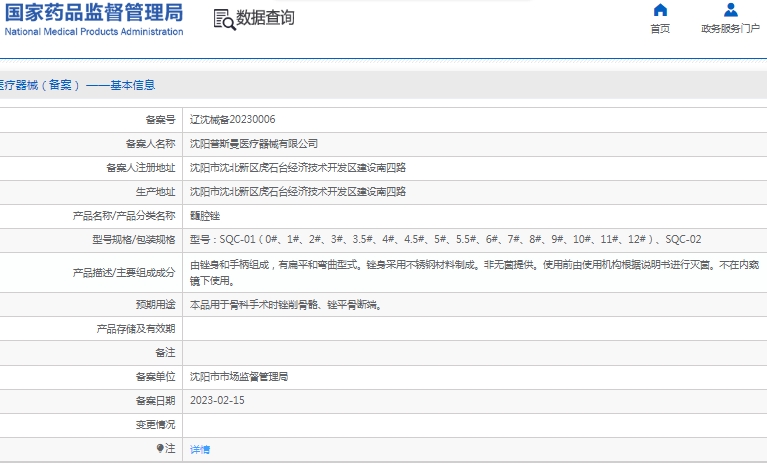Viewport: 767px width, 469px height.
Task: Click the 预期用途 row label
Action: click(156, 305)
